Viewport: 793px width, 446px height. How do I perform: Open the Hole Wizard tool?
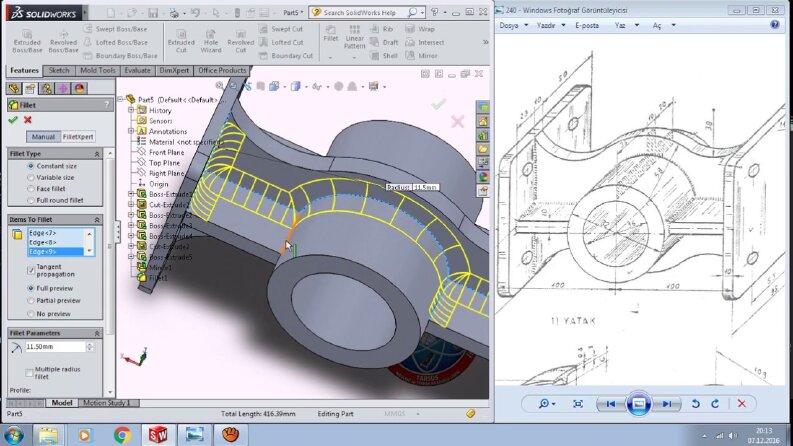pos(211,41)
